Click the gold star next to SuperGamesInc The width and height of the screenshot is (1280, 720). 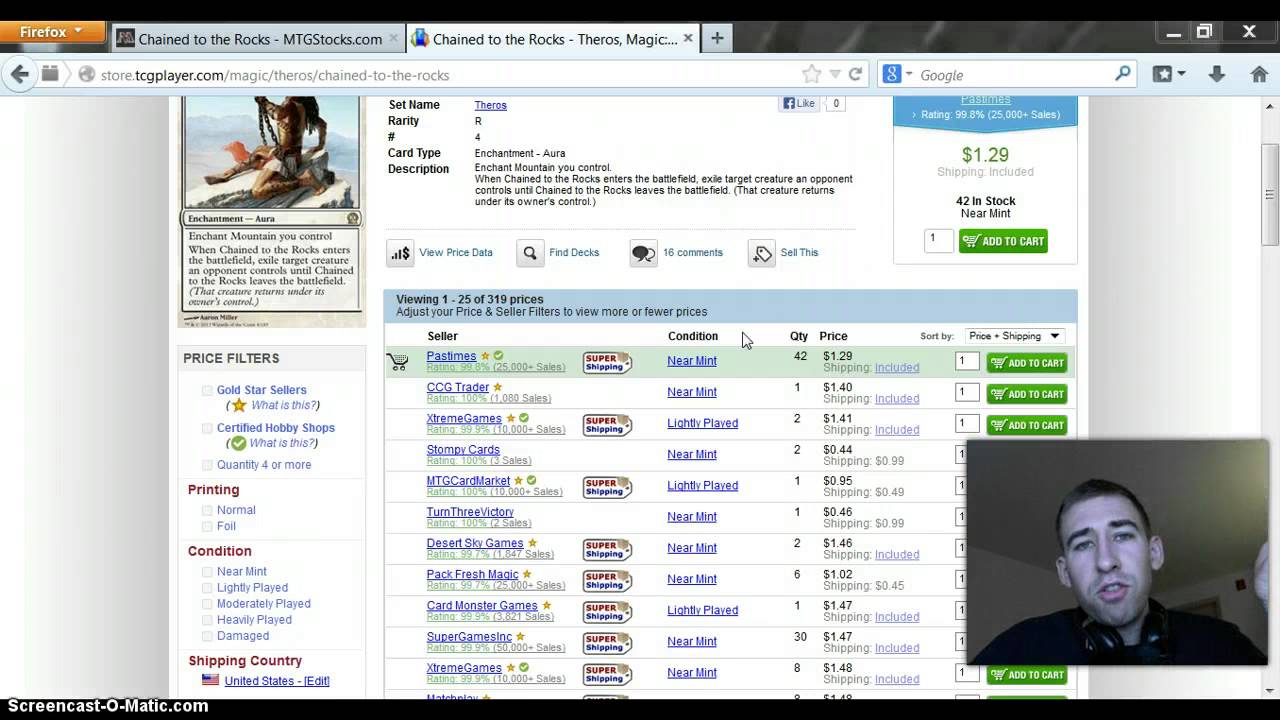click(x=520, y=637)
